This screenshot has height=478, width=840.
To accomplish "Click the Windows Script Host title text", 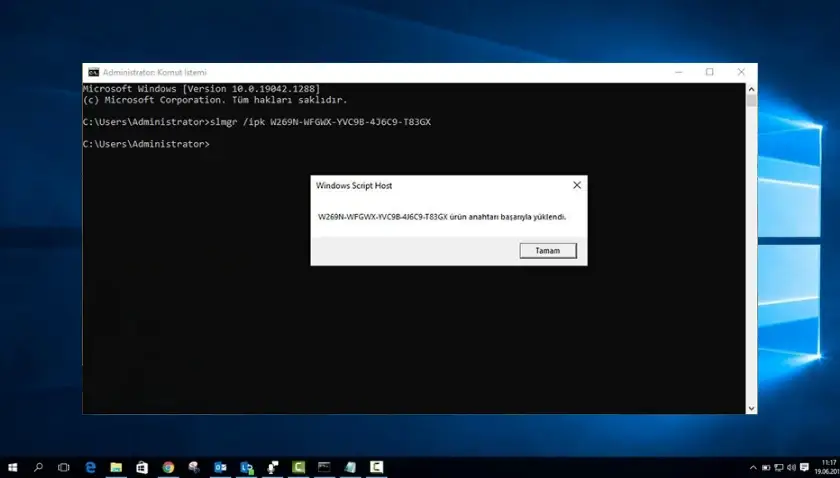I will 354,185.
